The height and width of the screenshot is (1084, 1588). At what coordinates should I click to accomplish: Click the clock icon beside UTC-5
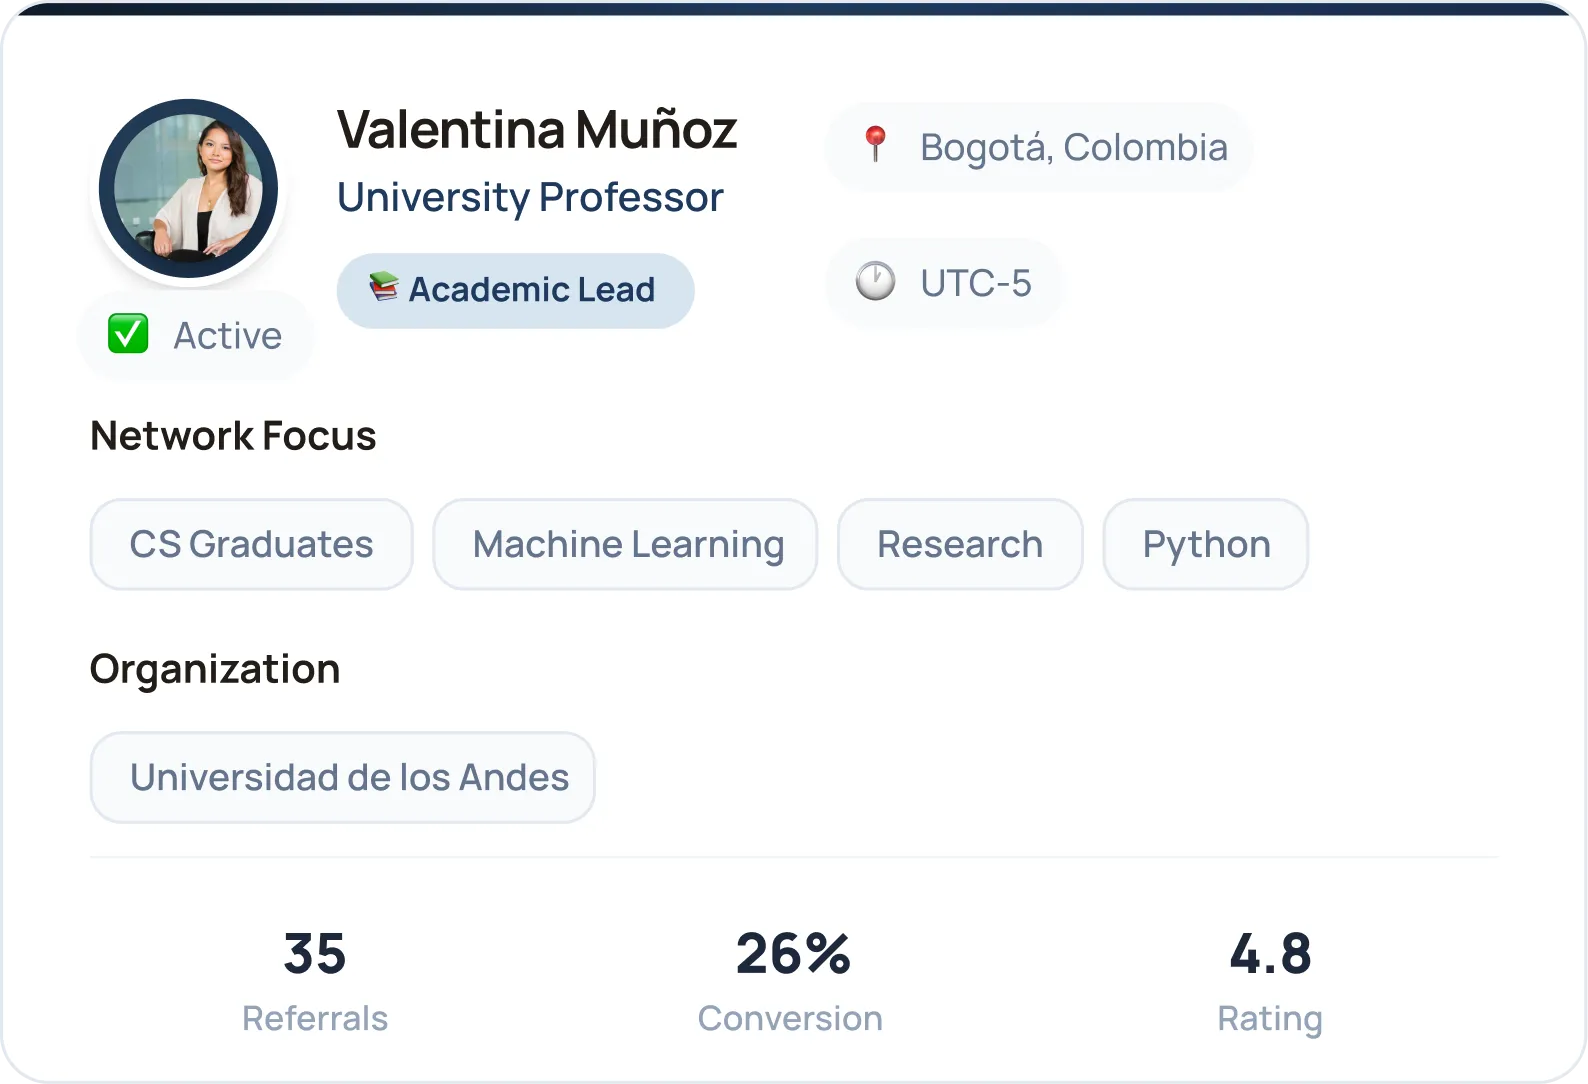coord(875,281)
